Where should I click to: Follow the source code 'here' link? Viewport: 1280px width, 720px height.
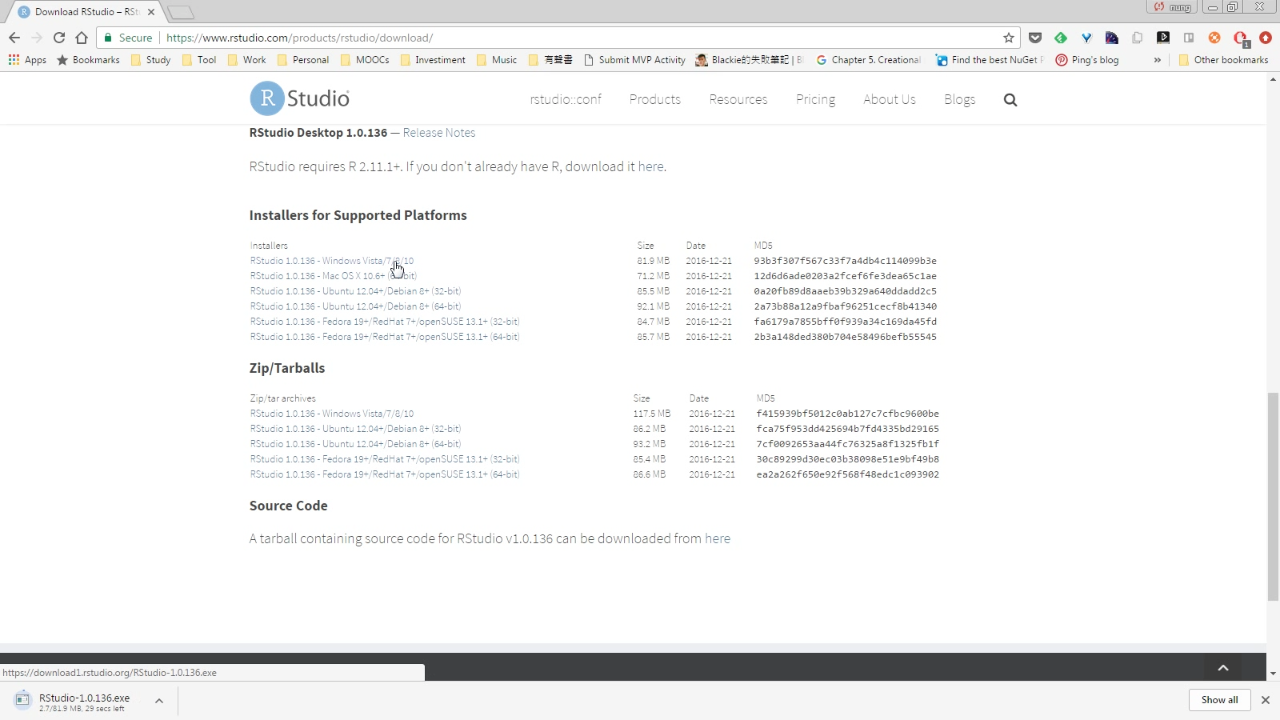click(717, 539)
